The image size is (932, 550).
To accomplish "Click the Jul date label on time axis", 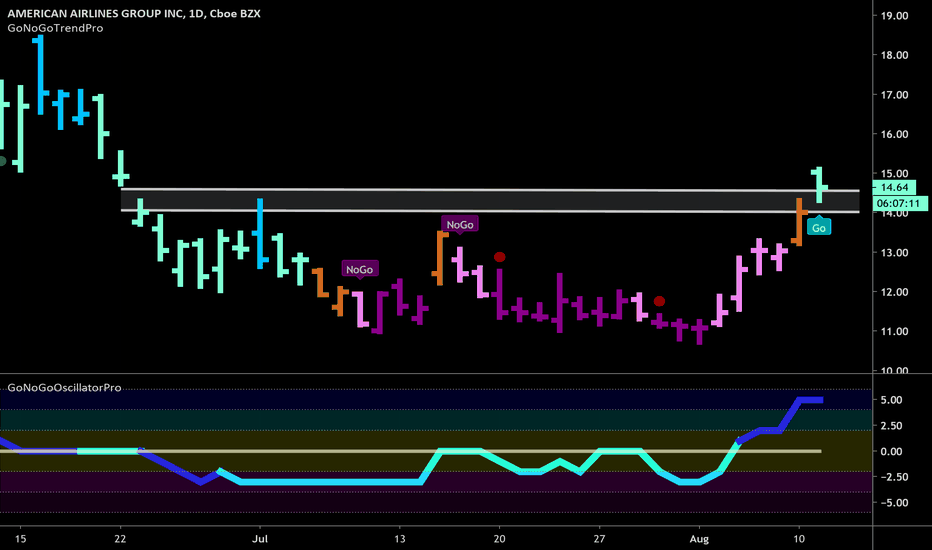I will (260, 539).
